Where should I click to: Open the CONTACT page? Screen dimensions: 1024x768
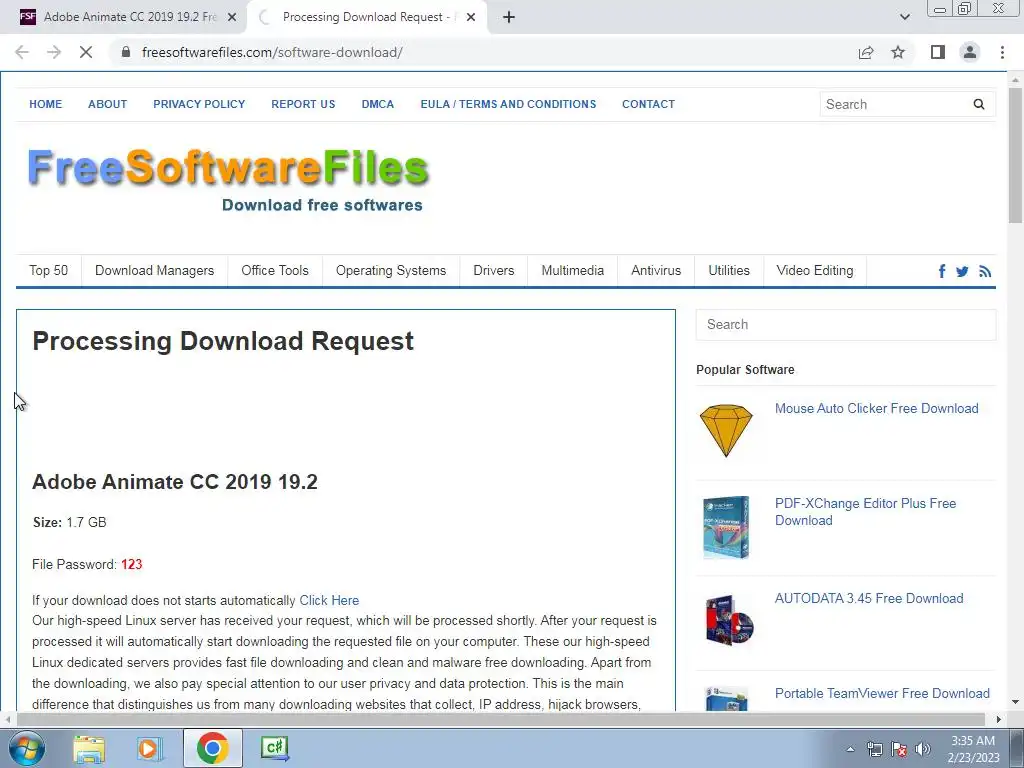click(x=648, y=104)
